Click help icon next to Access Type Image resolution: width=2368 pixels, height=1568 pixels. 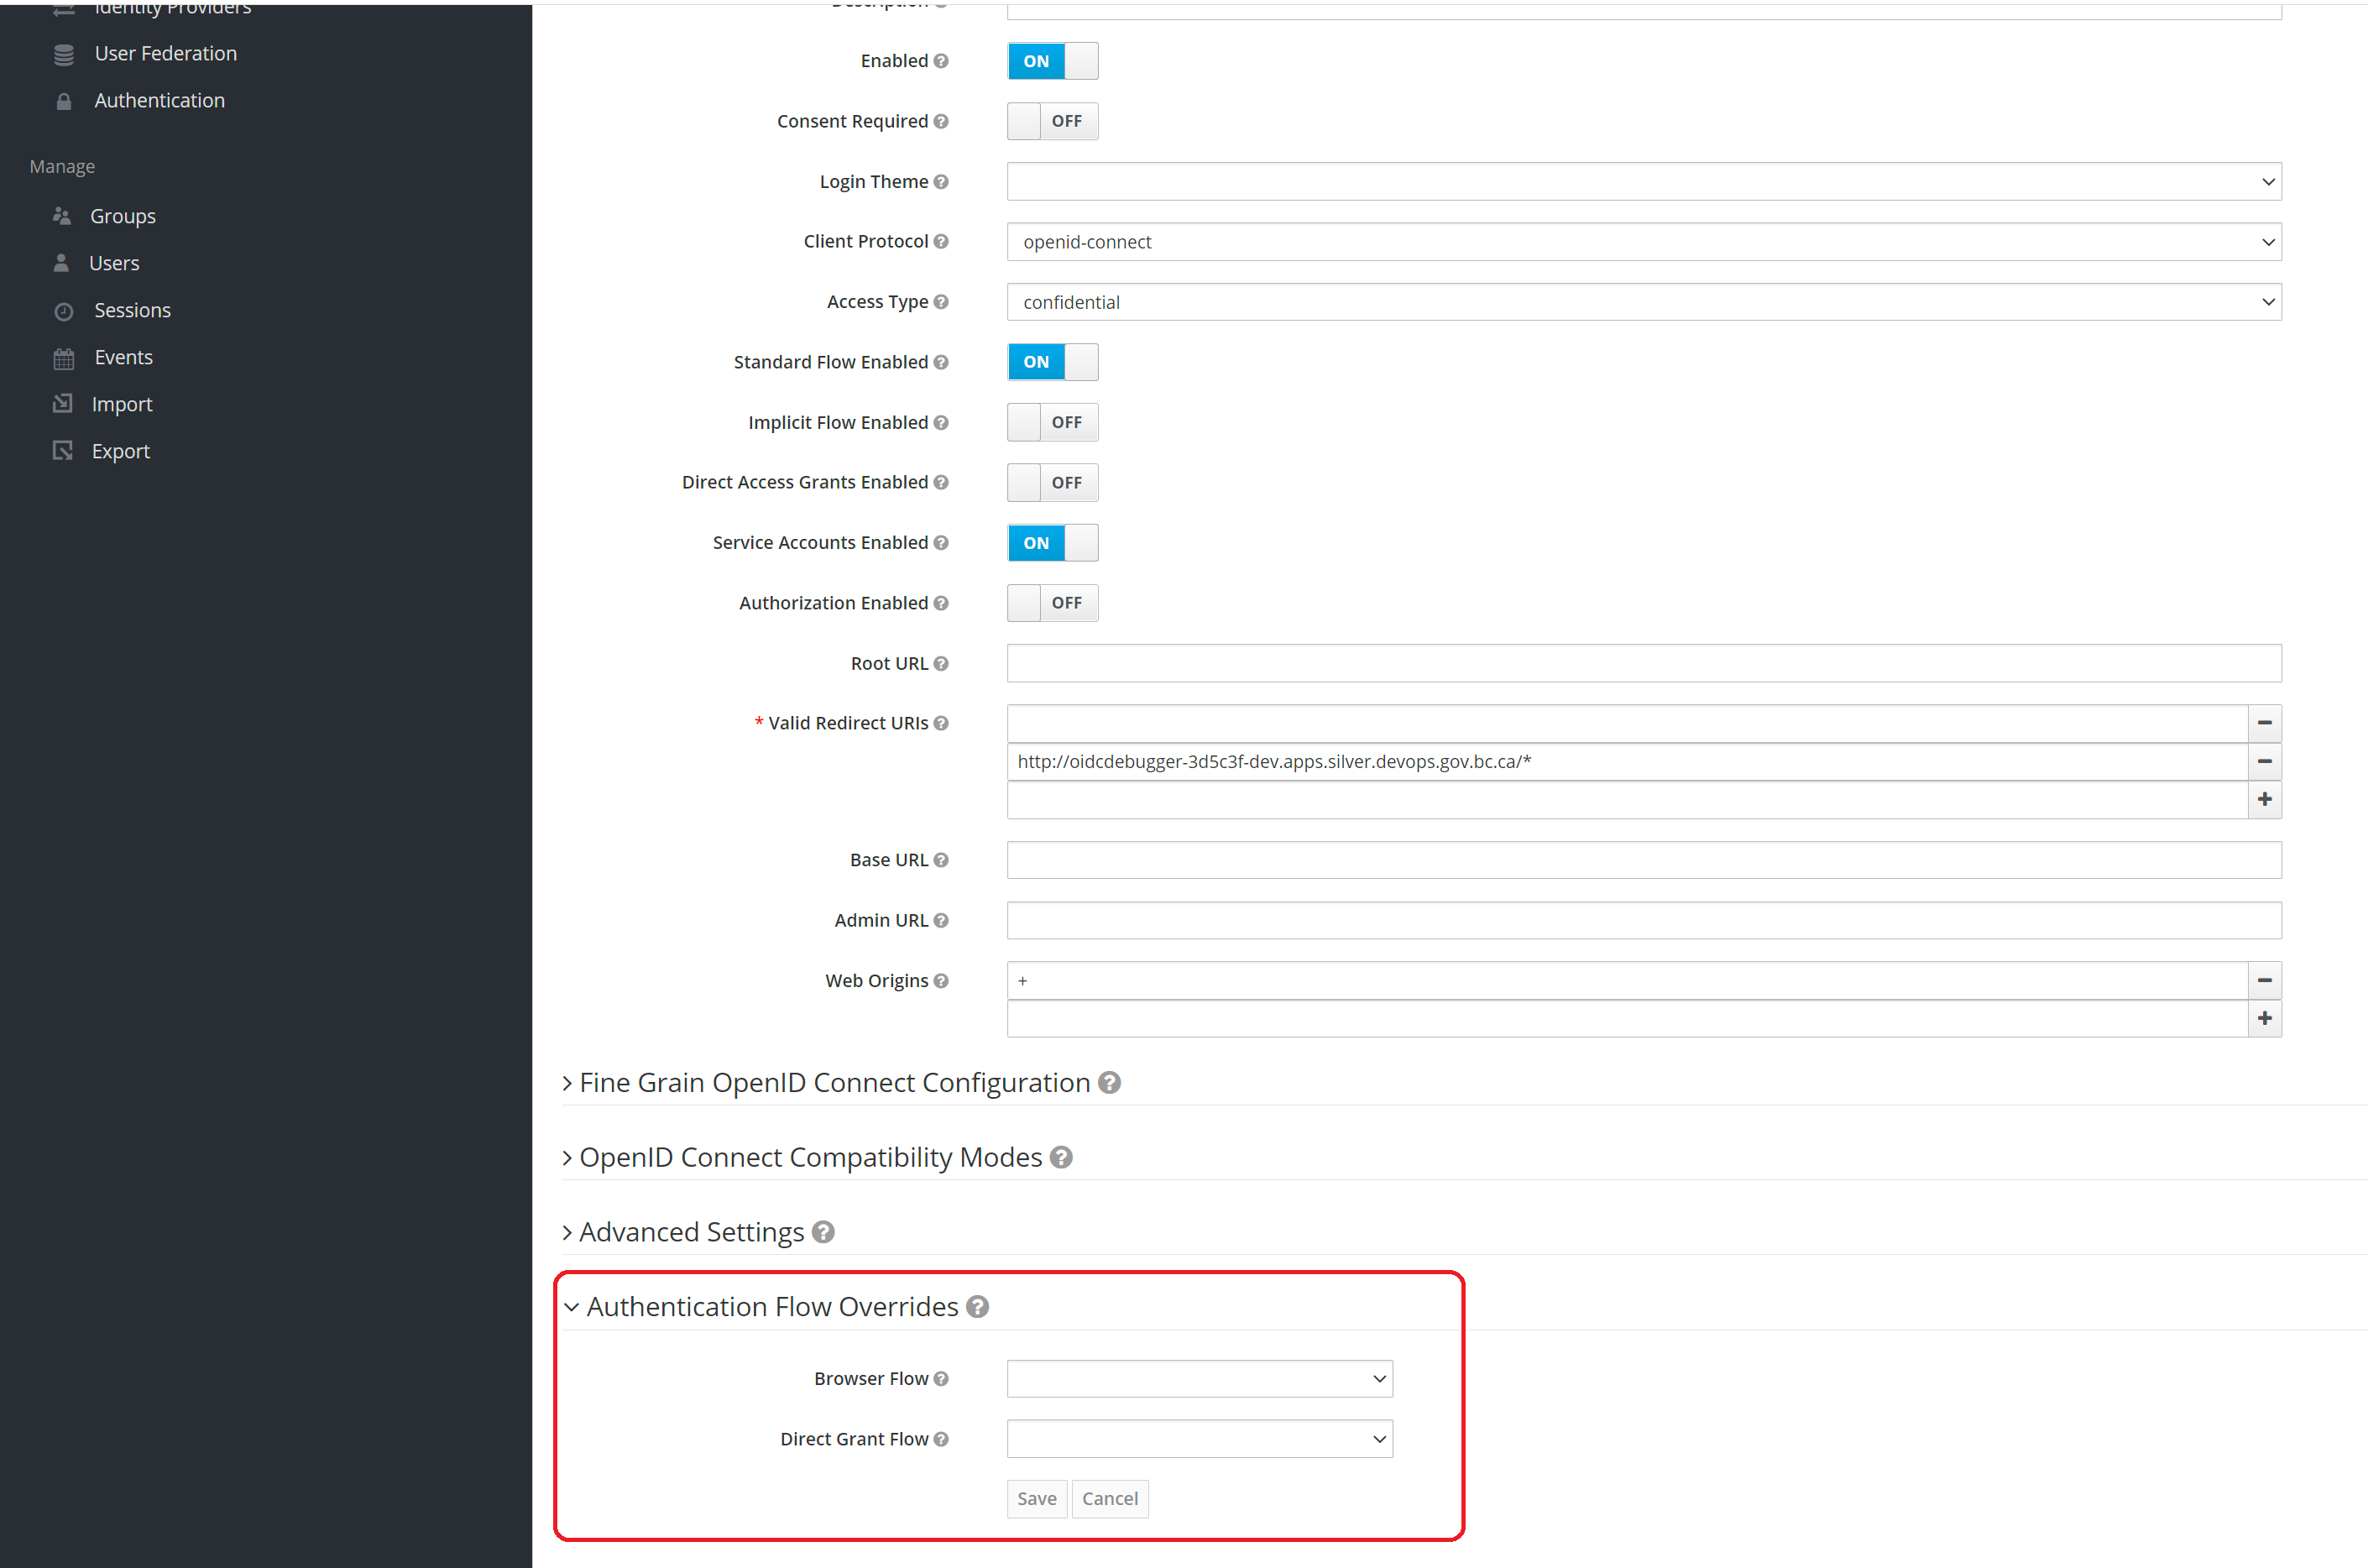pos(941,301)
